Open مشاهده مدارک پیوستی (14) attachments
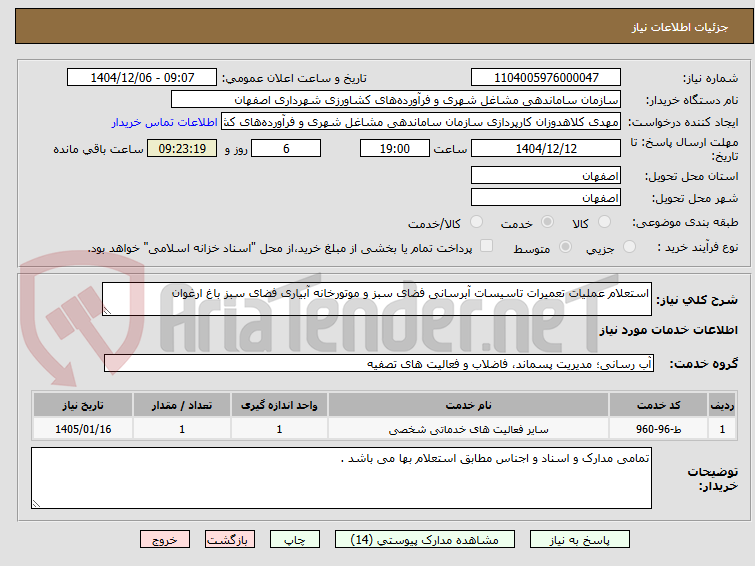 tap(425, 540)
